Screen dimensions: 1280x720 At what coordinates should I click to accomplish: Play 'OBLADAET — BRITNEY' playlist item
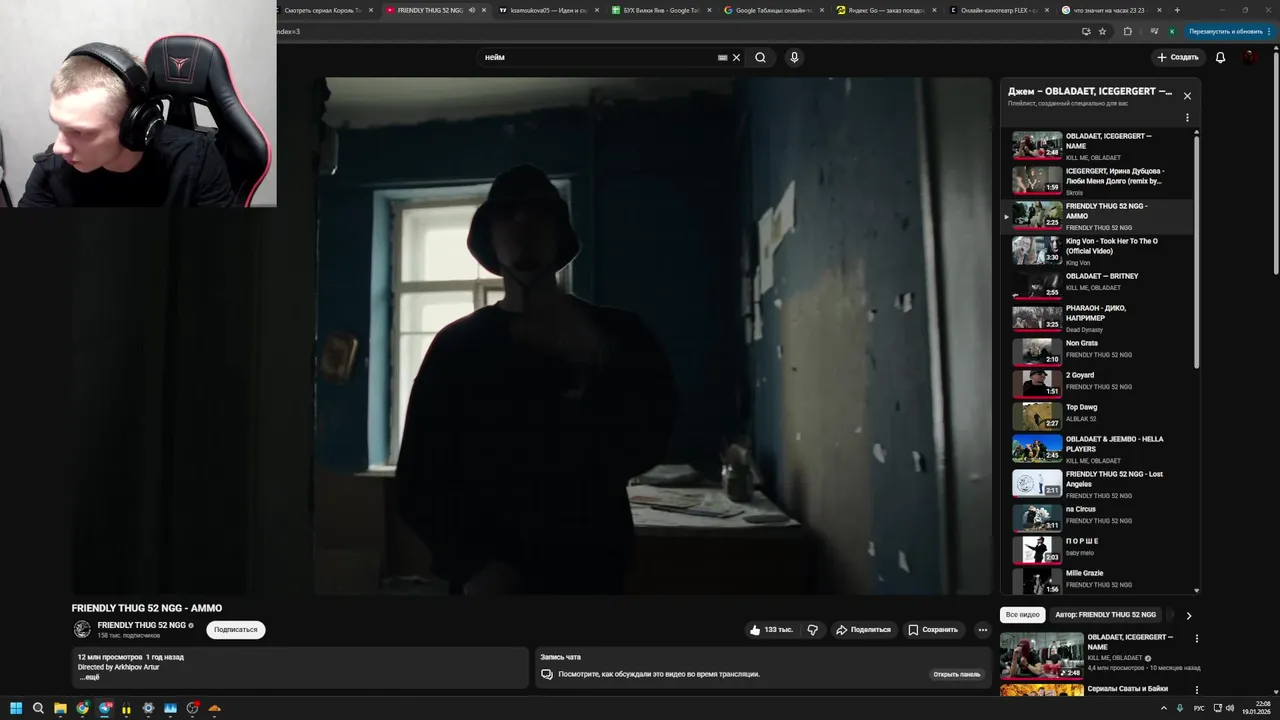1098,286
